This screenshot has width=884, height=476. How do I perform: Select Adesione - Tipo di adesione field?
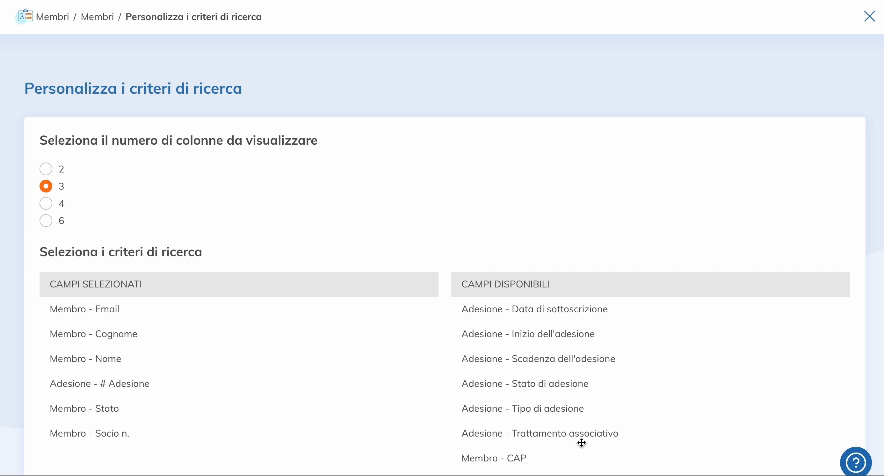pos(522,409)
